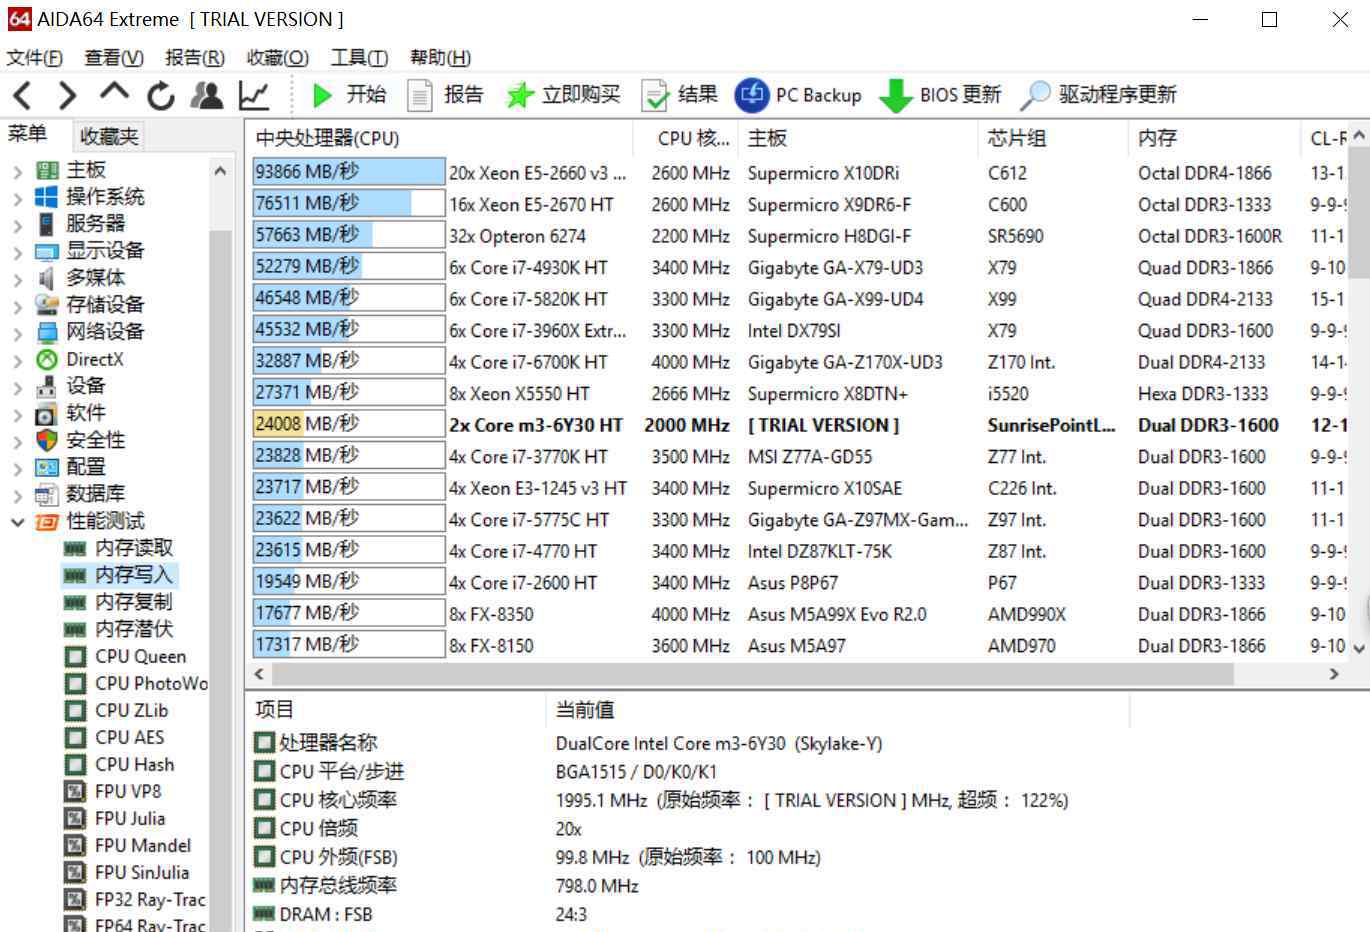The width and height of the screenshot is (1370, 932).
Task: Click results table scroll-down arrow
Action: coord(1359,648)
